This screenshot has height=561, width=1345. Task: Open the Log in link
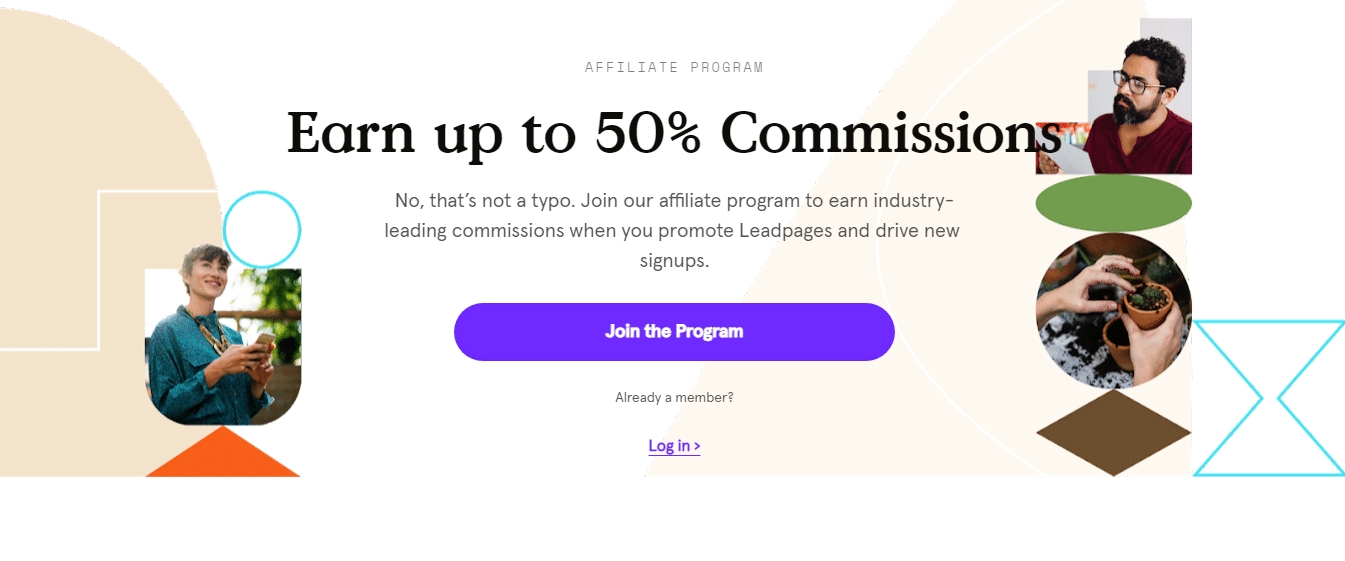(674, 446)
